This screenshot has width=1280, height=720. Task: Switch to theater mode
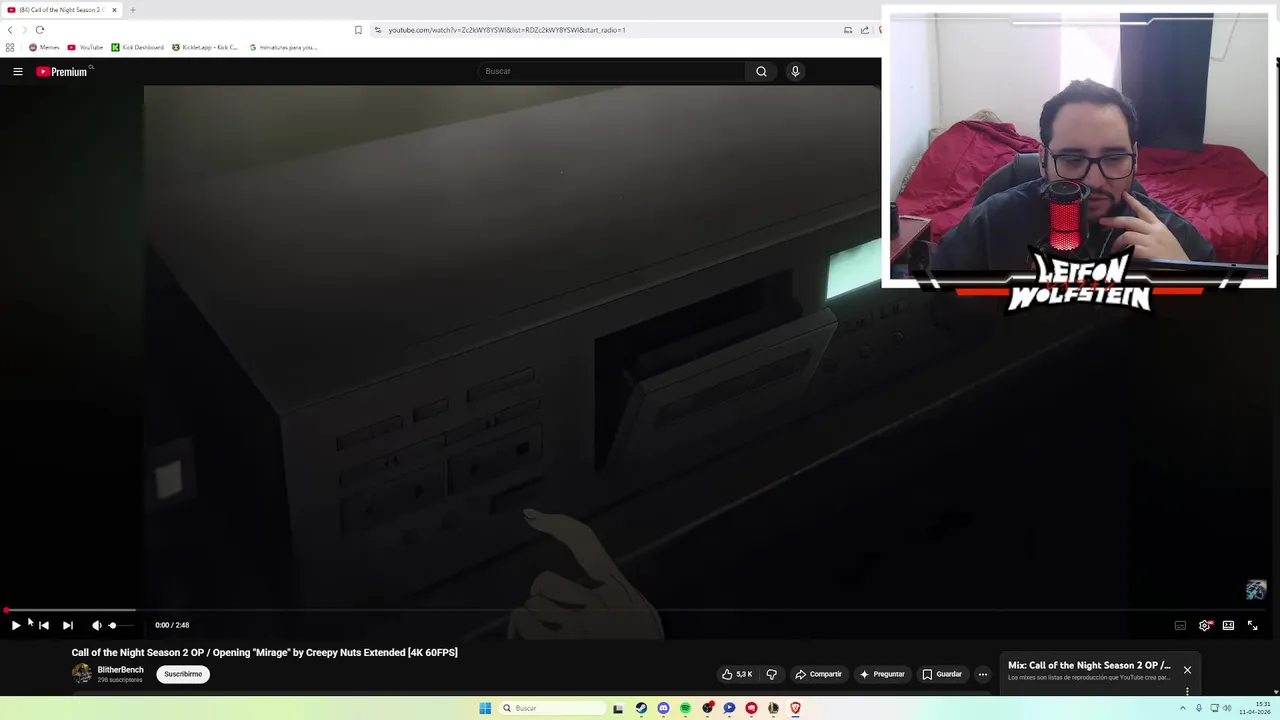coord(1228,625)
